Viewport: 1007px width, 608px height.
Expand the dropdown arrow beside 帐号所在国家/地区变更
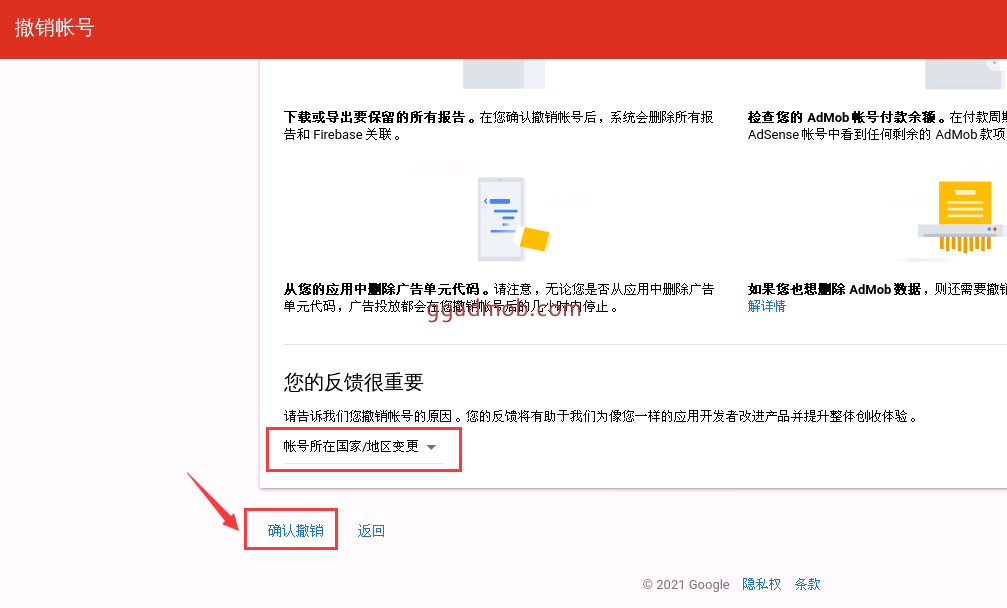click(431, 448)
